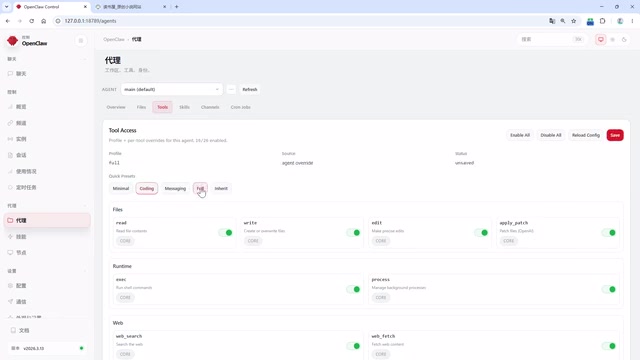Viewport: 640px width, 360px height.
Task: Click the 搜索 search field
Action: (x=551, y=40)
